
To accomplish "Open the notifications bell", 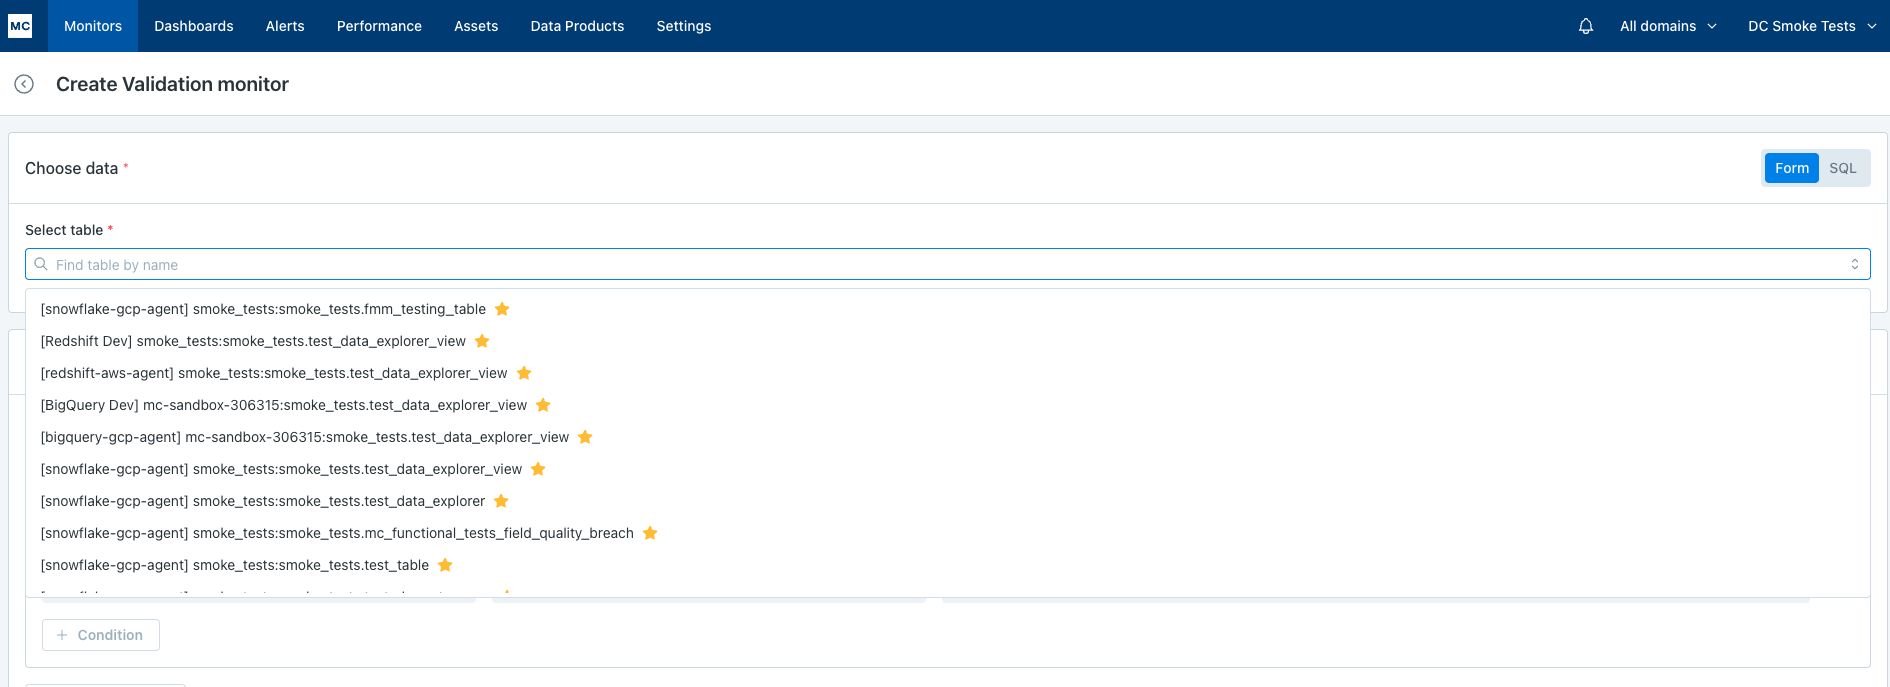I will (1585, 26).
